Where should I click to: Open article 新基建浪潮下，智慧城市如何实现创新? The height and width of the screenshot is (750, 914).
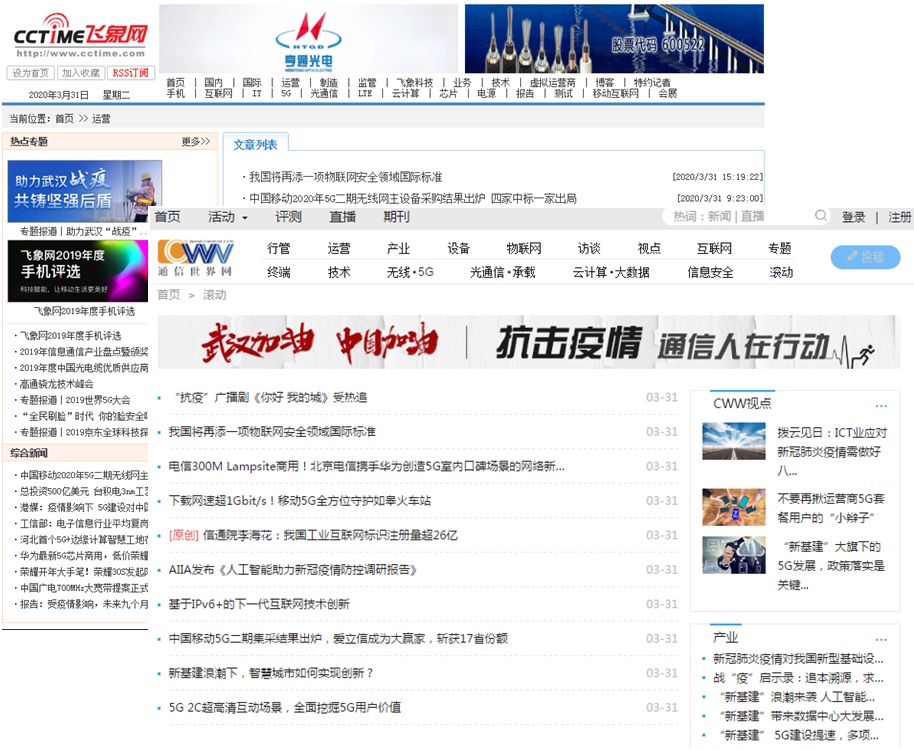click(x=270, y=672)
